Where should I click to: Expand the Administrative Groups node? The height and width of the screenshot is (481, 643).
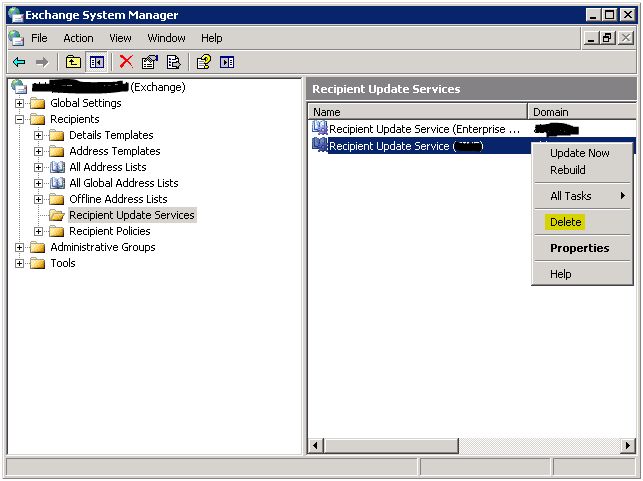click(19, 247)
